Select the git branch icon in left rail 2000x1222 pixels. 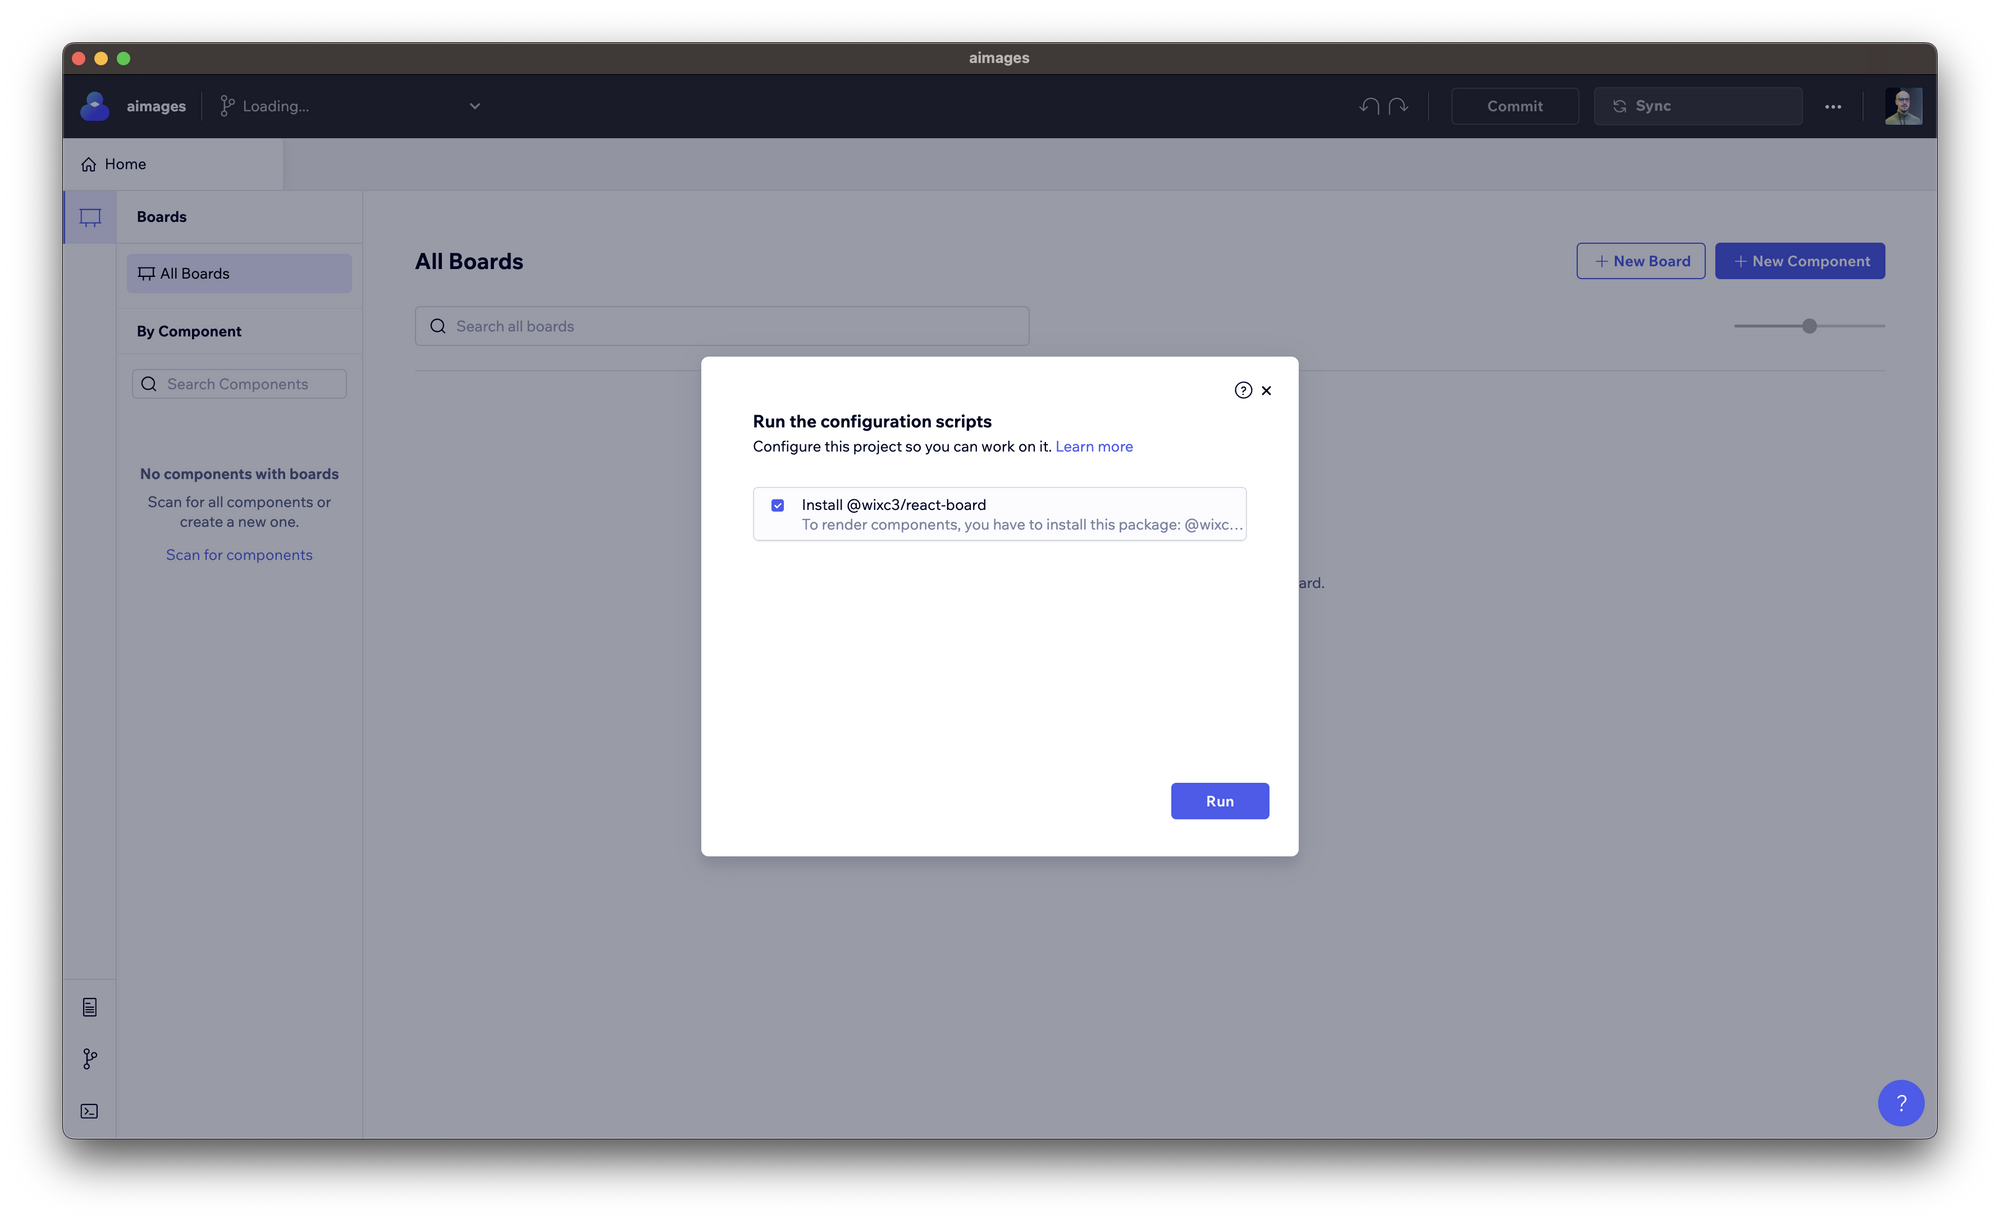89,1058
